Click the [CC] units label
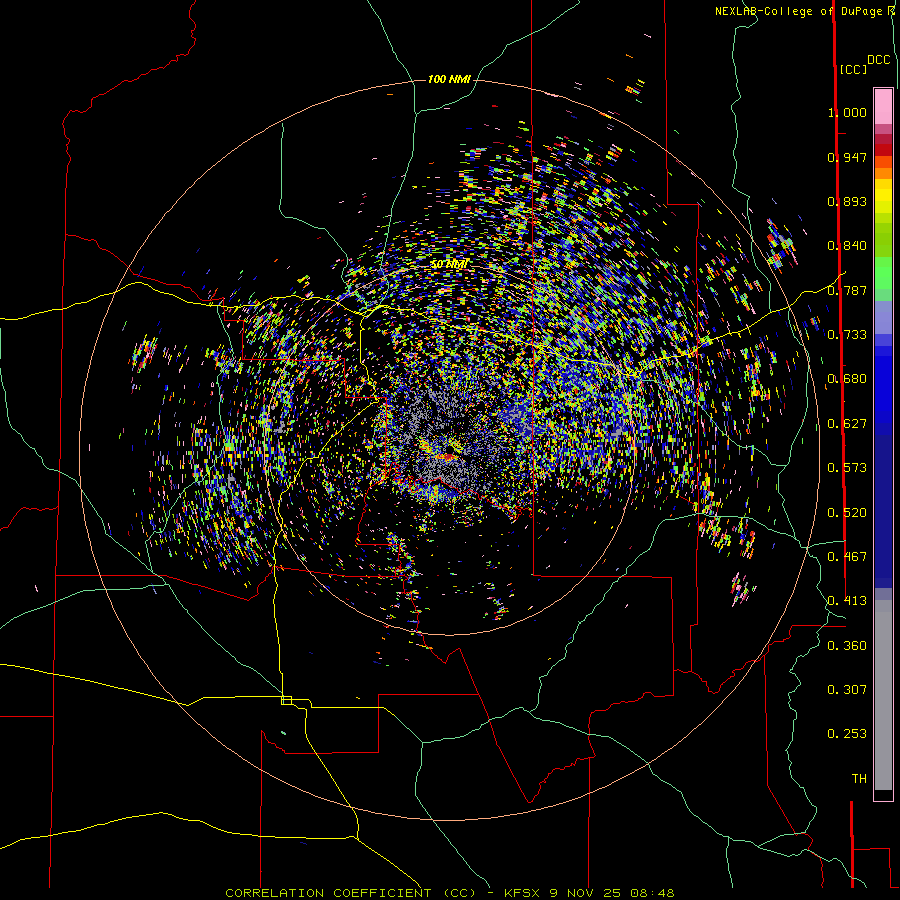 [x=853, y=69]
